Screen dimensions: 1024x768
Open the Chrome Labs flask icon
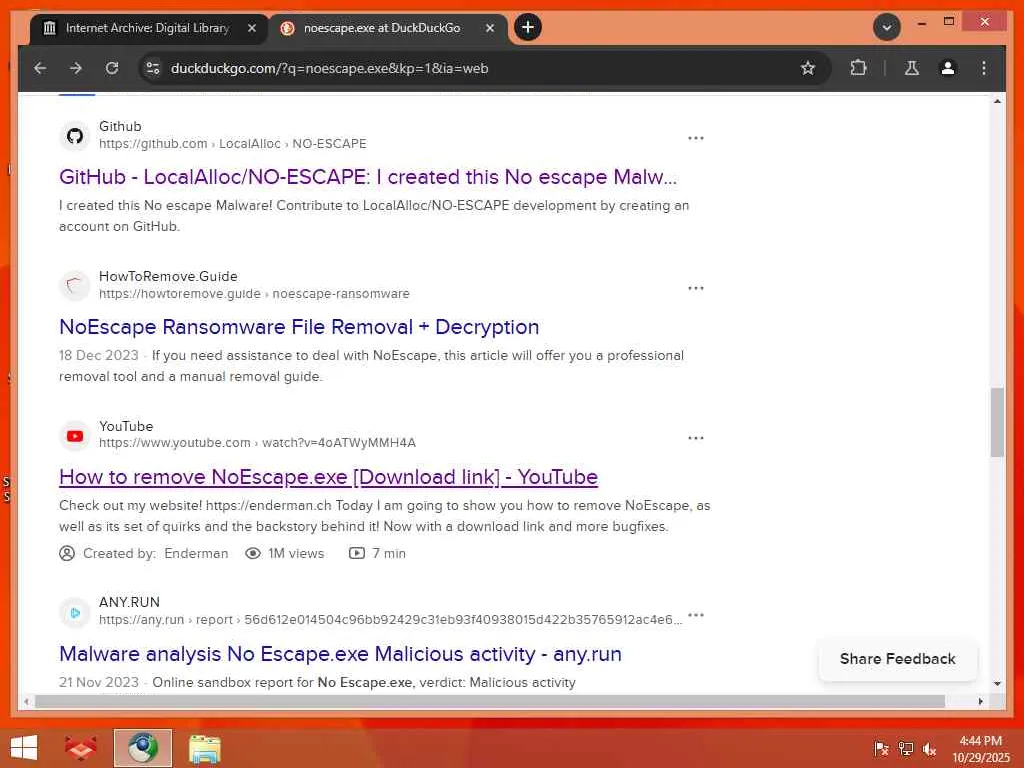(x=912, y=68)
